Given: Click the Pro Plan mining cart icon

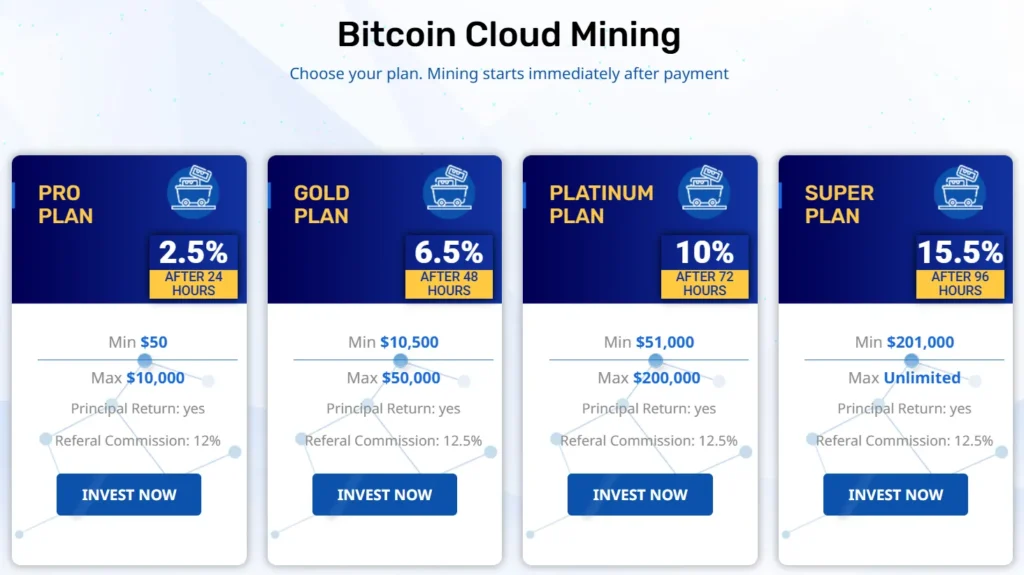Looking at the screenshot, I should coord(194,191).
